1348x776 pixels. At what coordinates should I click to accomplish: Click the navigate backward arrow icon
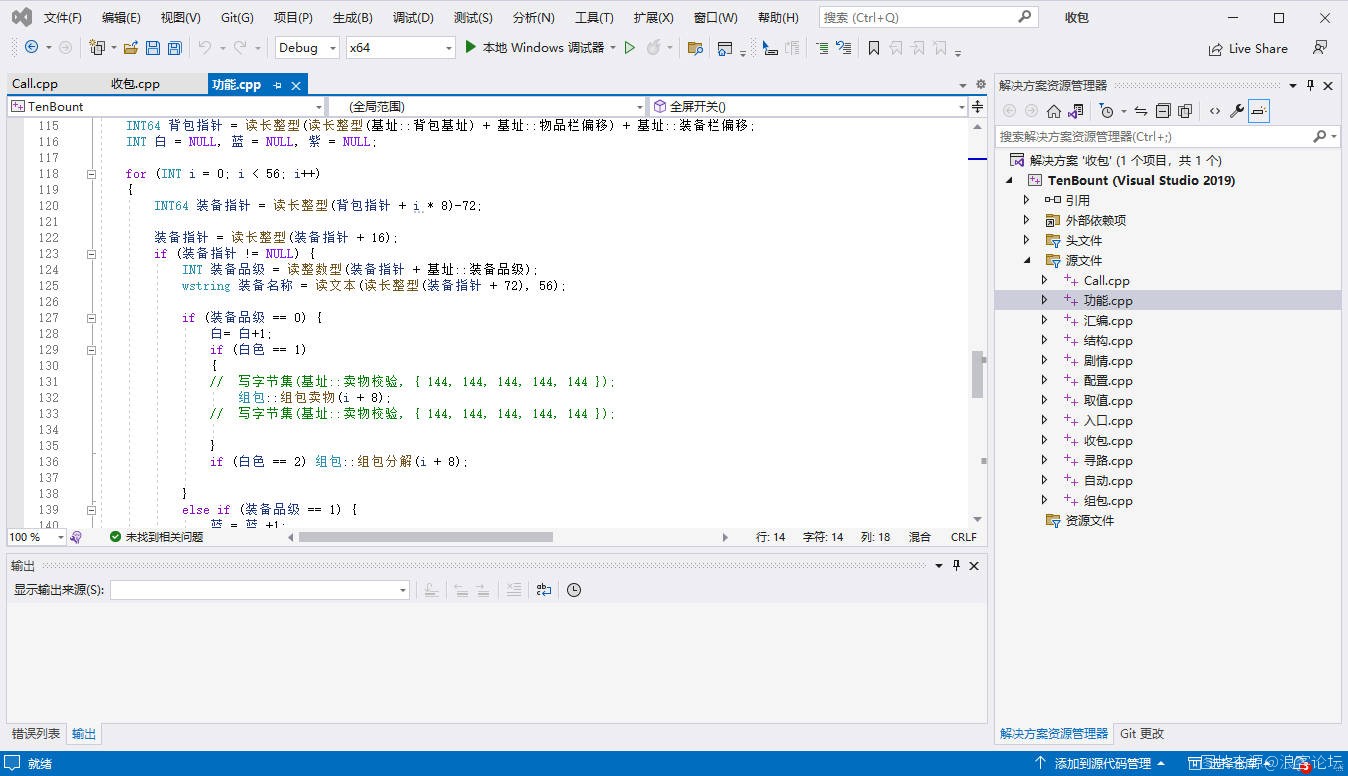(31, 47)
